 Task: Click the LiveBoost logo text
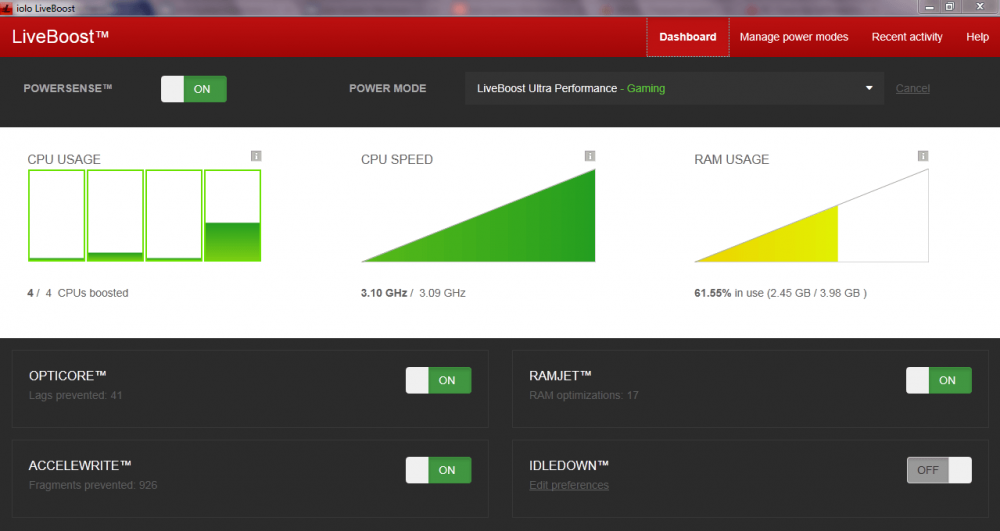click(60, 37)
